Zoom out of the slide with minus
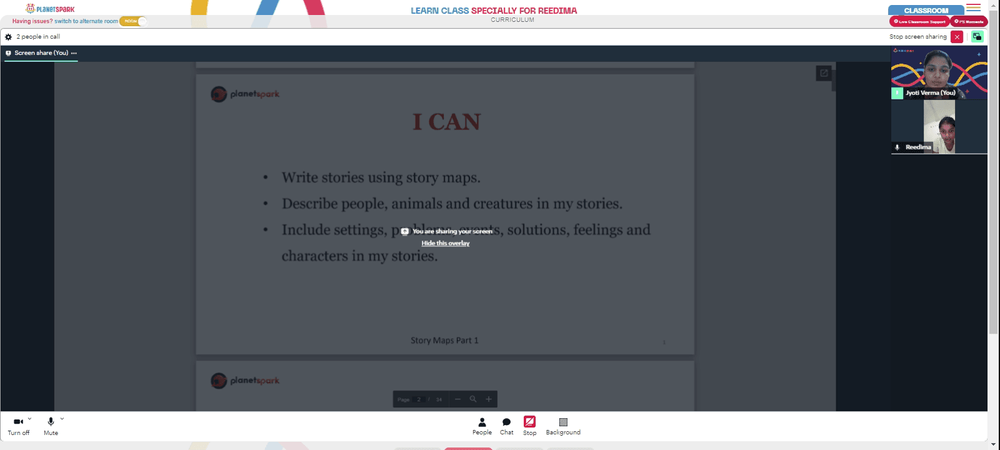1000x450 pixels. tap(458, 399)
